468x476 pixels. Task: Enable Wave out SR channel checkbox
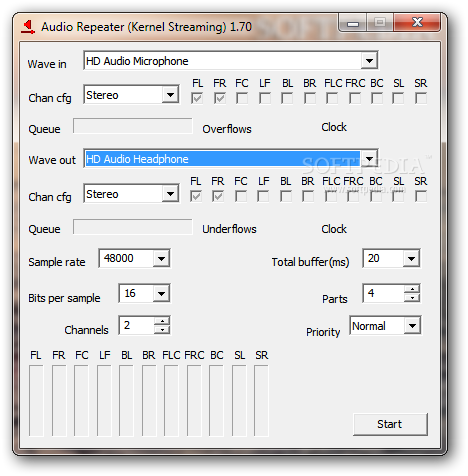tap(421, 196)
